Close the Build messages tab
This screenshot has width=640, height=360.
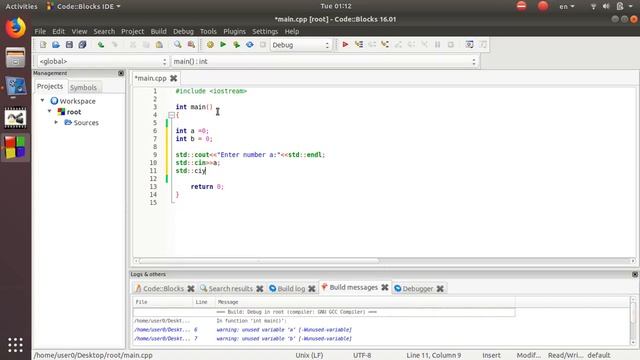tap(384, 287)
